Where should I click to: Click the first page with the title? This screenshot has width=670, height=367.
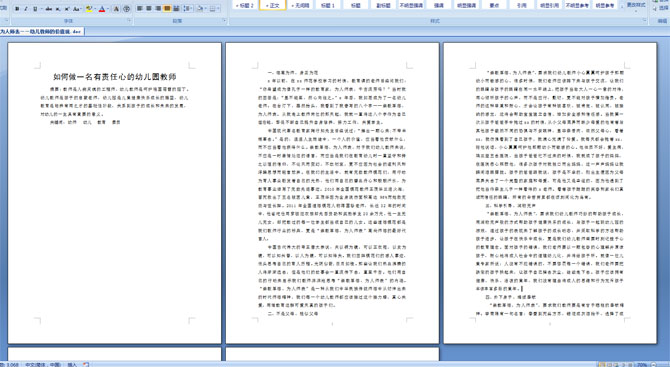click(x=115, y=193)
